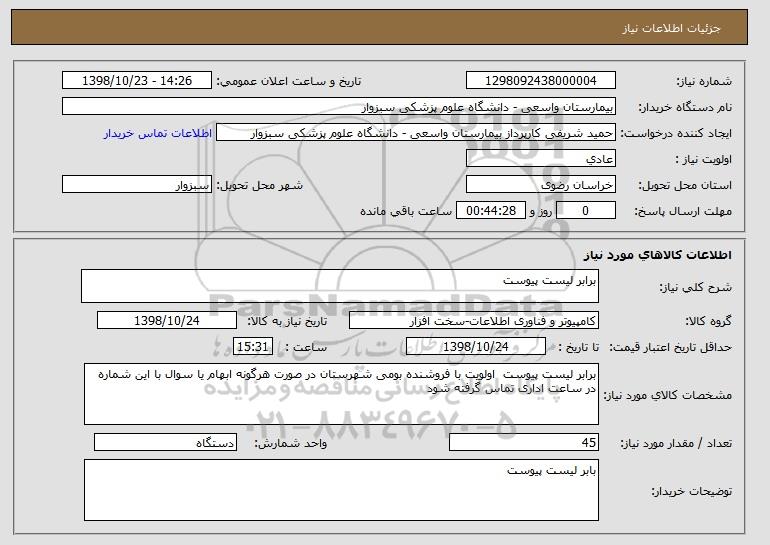This screenshot has width=770, height=545.
Task: Click the گروه کالا label
Action: click(x=708, y=321)
